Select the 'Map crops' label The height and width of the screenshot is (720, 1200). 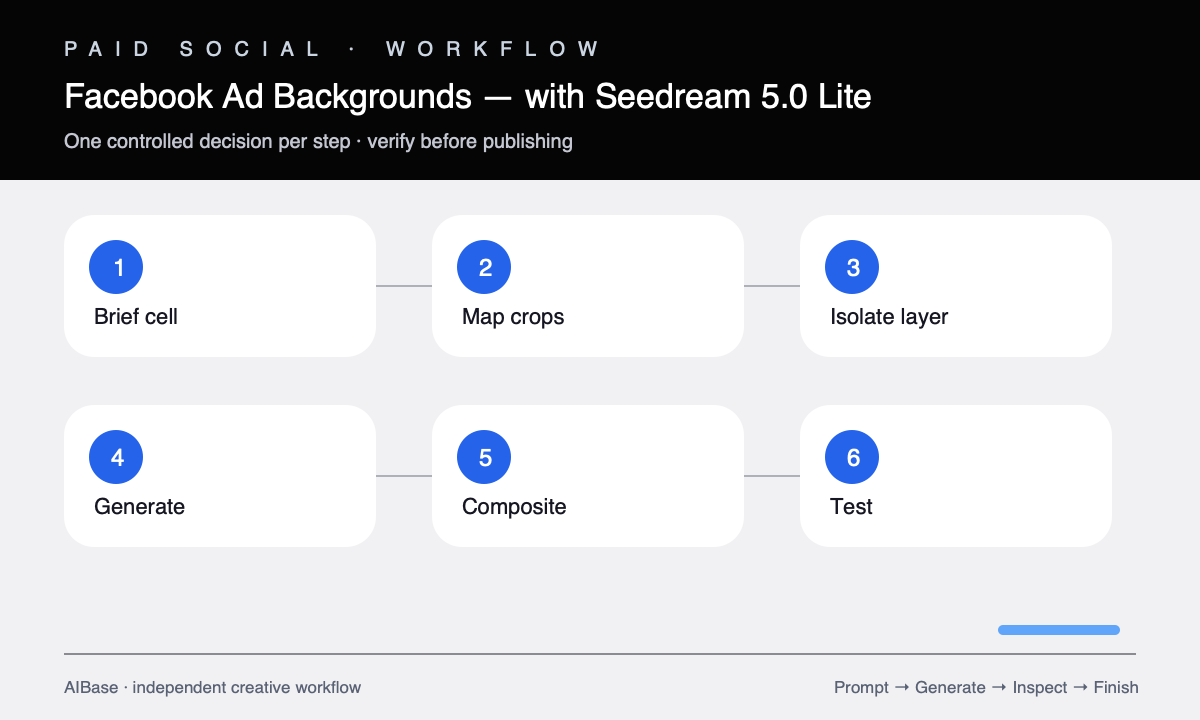[x=513, y=317]
